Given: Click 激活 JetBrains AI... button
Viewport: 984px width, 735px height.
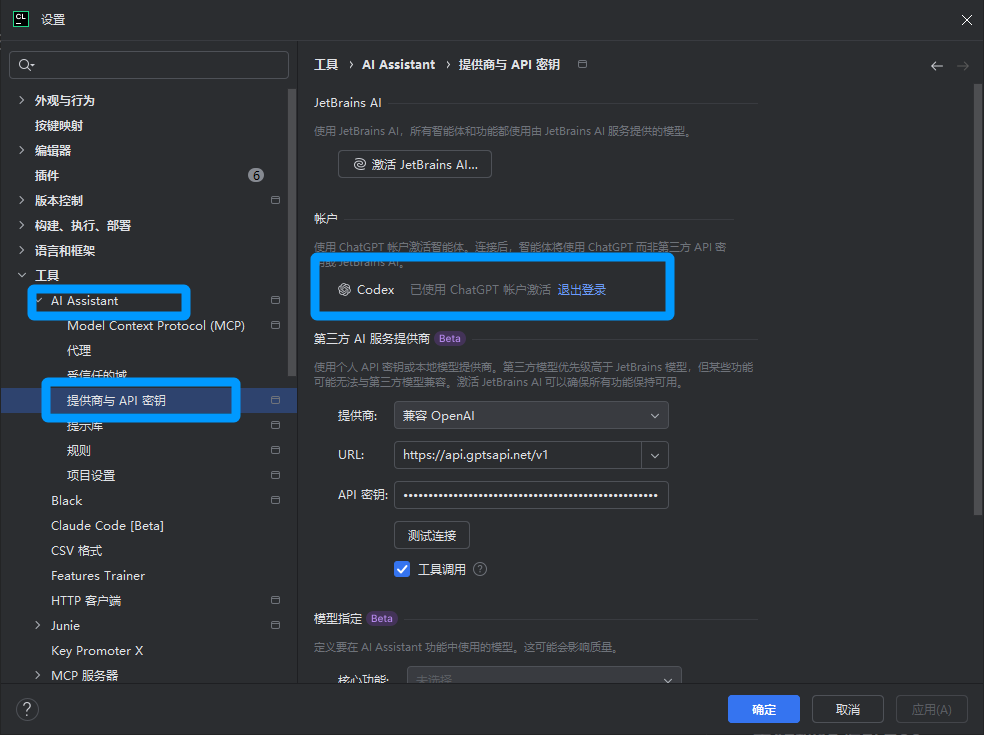Looking at the screenshot, I should click(415, 164).
